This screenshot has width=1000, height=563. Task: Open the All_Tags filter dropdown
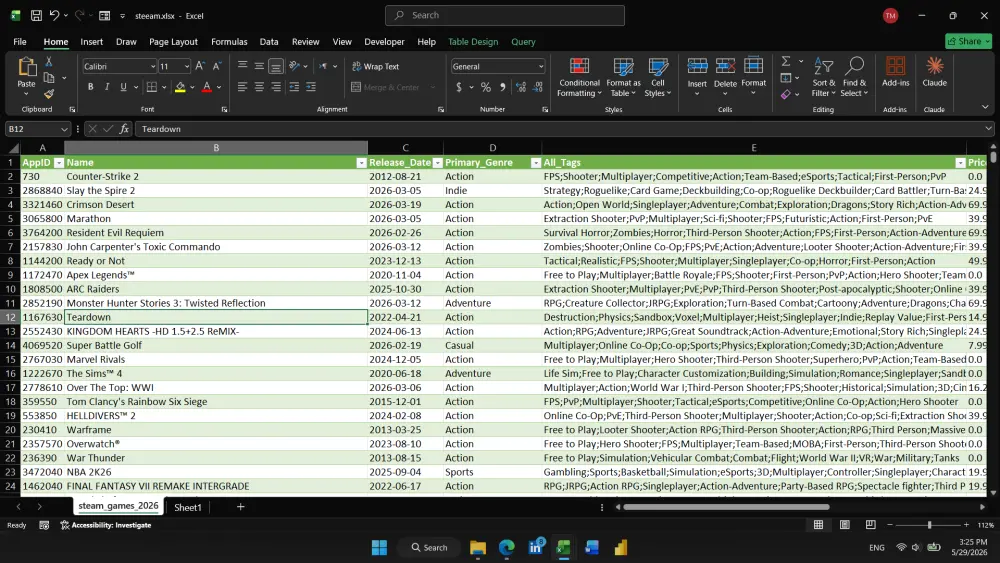coord(960,163)
